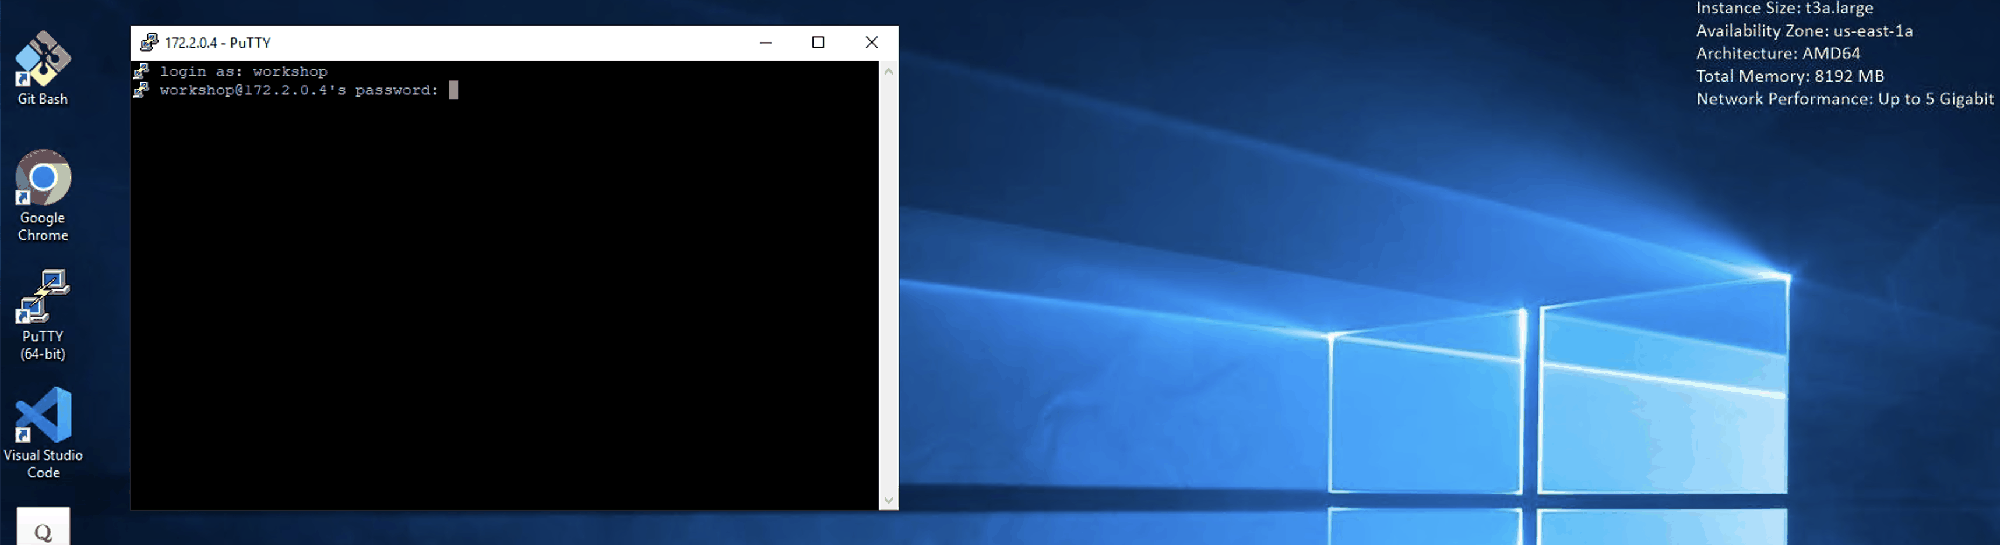Click 'Network Performance: Up to 5 Gigabit' text
The width and height of the screenshot is (2000, 545).
pos(1845,99)
